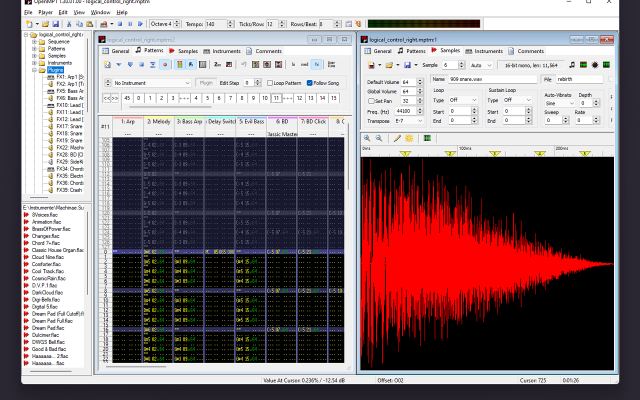Open the Sustain Loop Type dropdown

517,100
